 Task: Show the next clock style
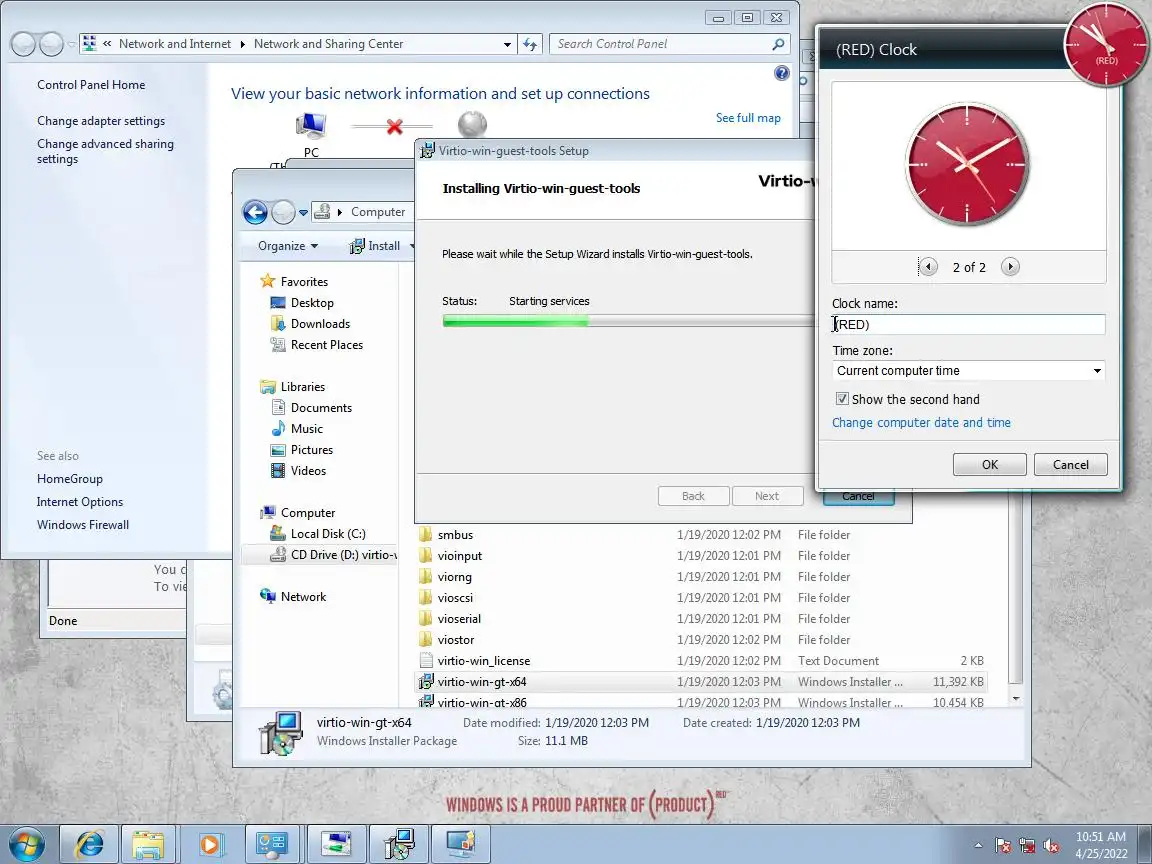pos(1010,267)
